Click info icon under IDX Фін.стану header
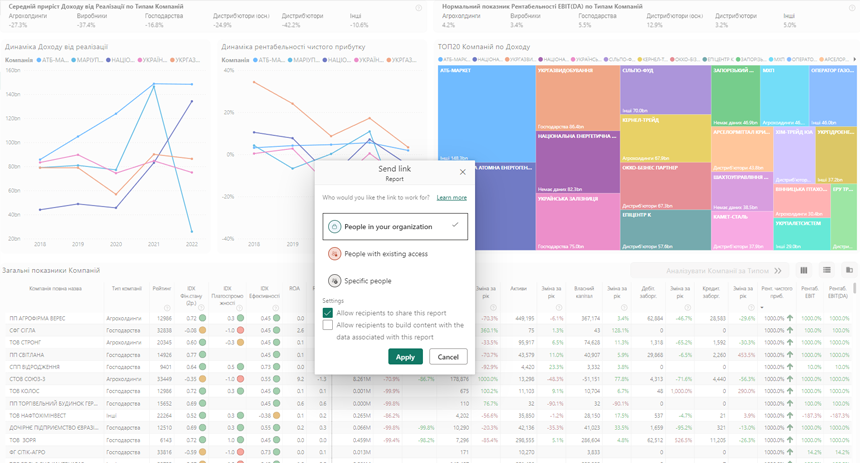The height and width of the screenshot is (463, 860). point(202,308)
